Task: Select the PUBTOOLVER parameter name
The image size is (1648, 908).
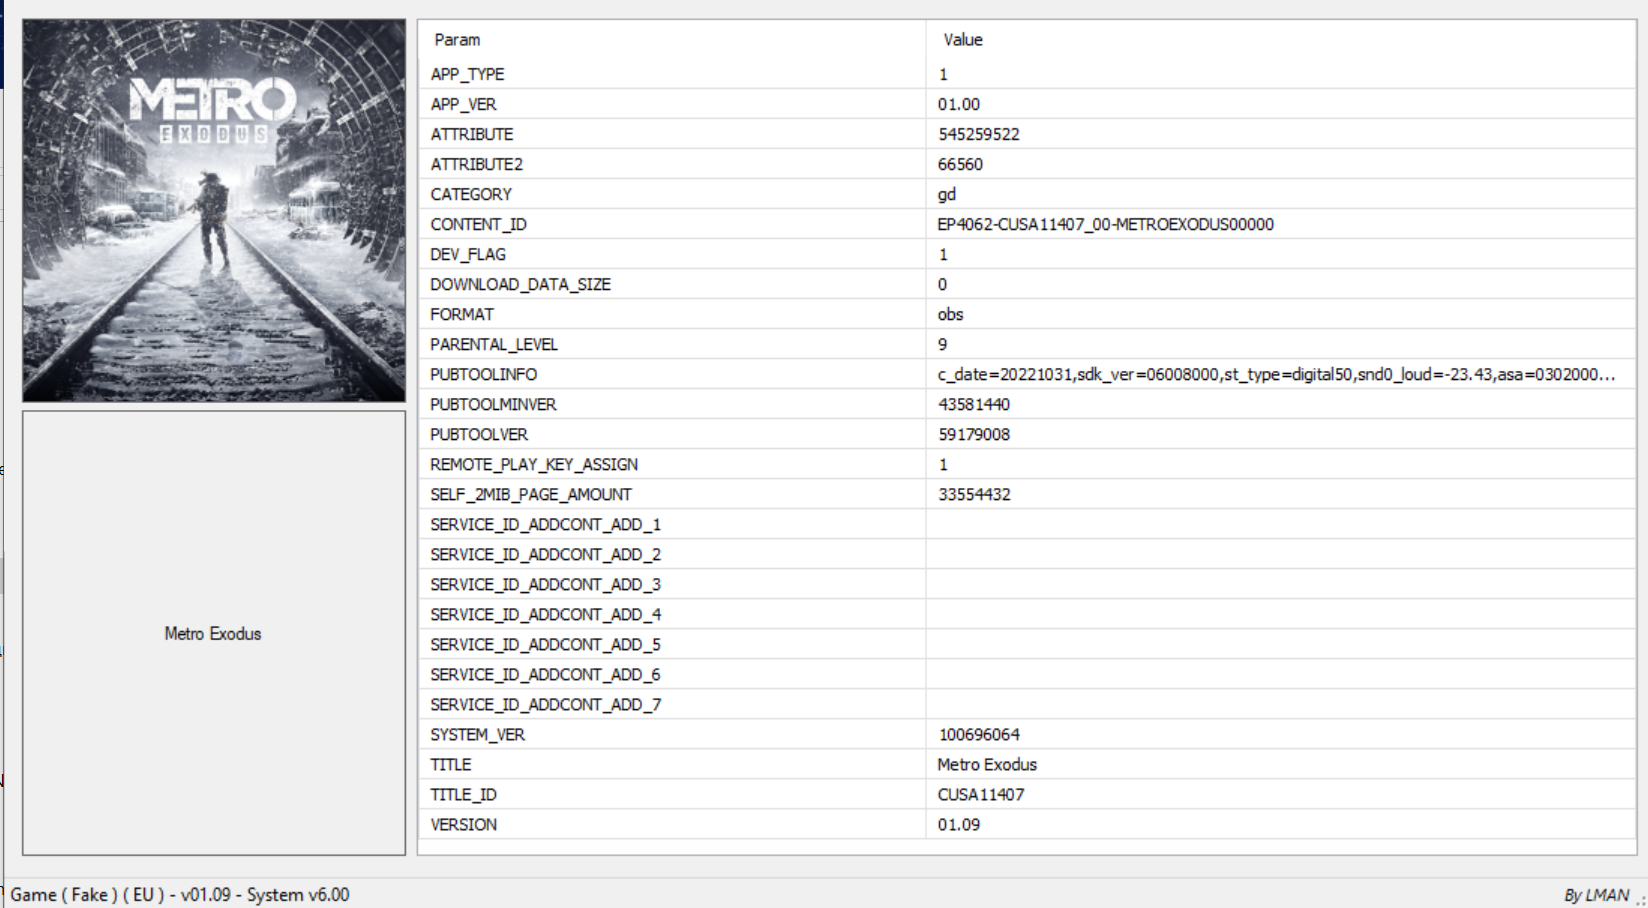Action: coord(479,434)
